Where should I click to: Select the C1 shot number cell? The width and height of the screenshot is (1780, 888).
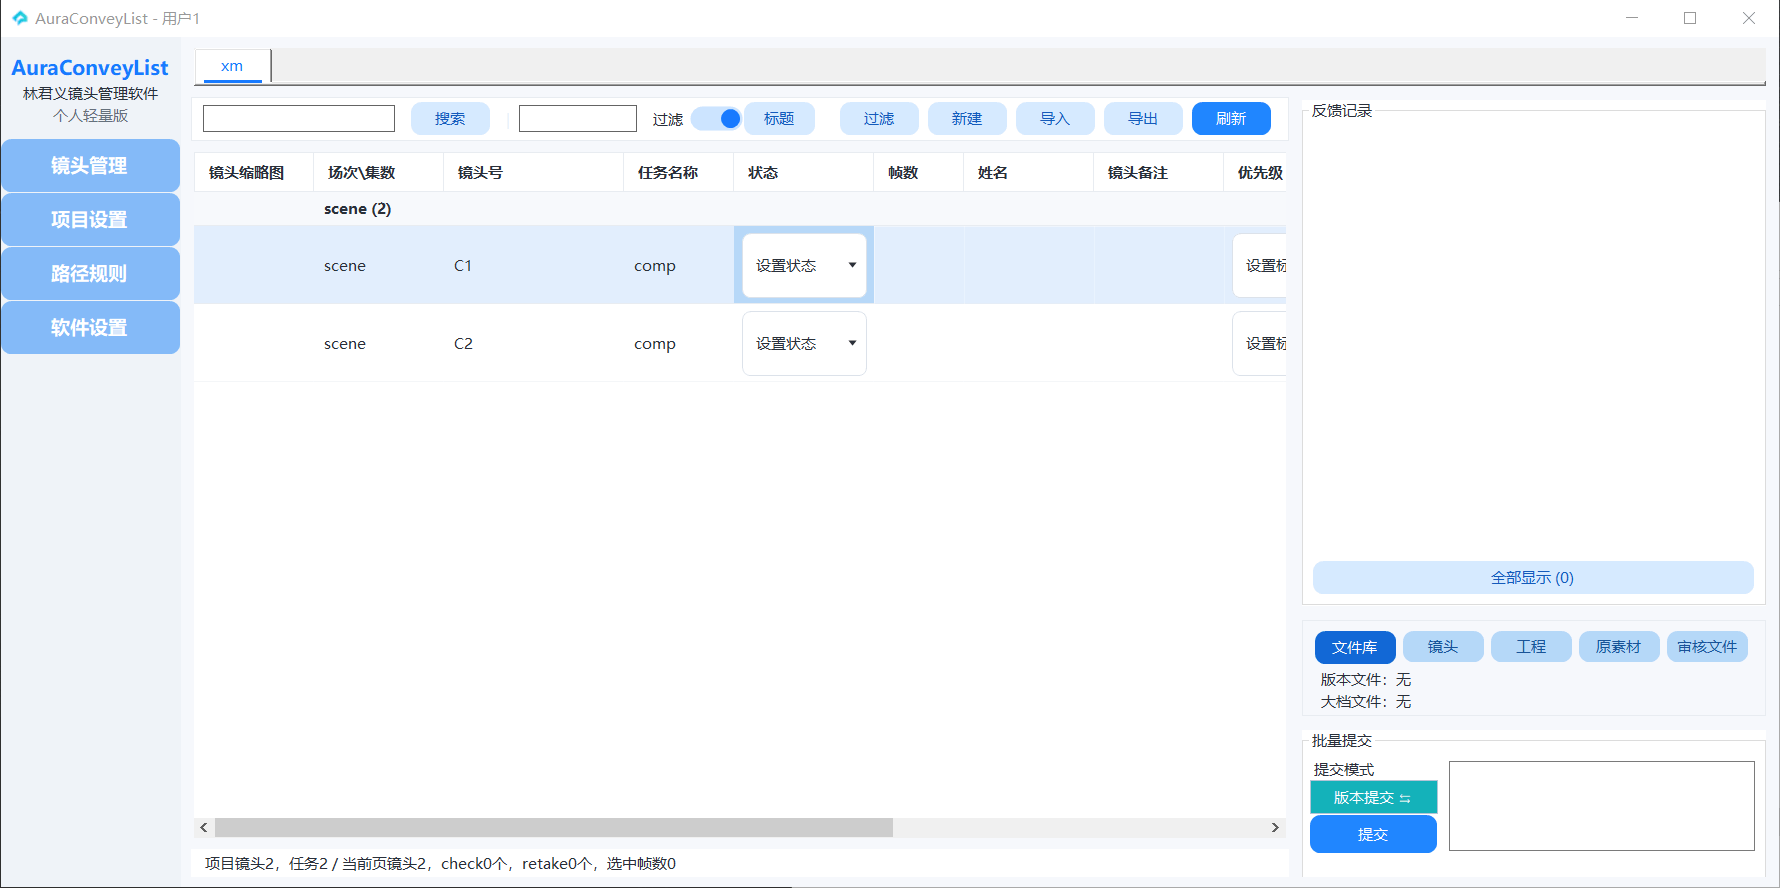pos(534,265)
